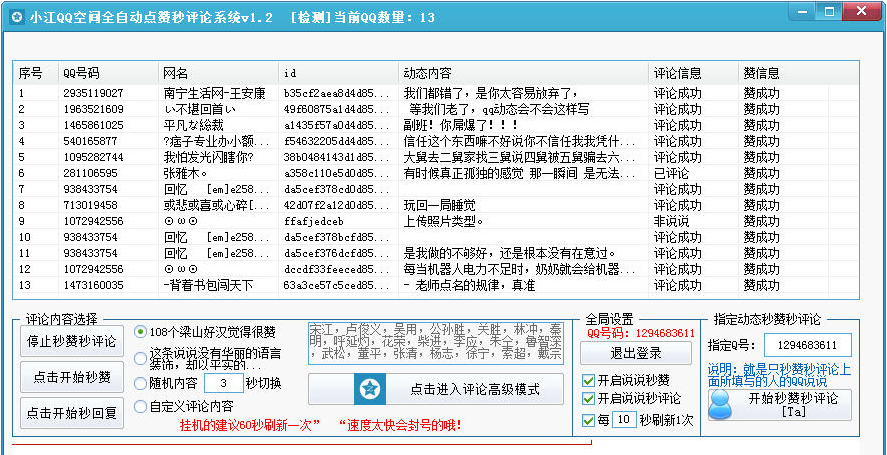Click content 副班！你屌爆了！！！
The width and height of the screenshot is (887, 455).
coord(460,125)
